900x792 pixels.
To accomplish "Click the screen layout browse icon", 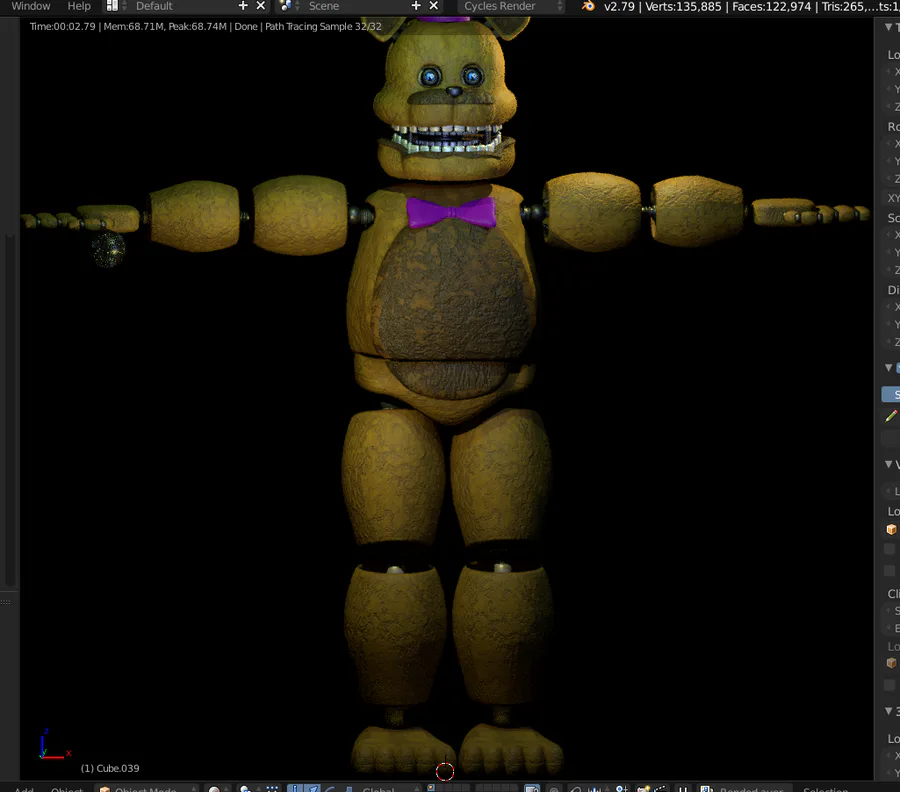I will click(x=112, y=6).
